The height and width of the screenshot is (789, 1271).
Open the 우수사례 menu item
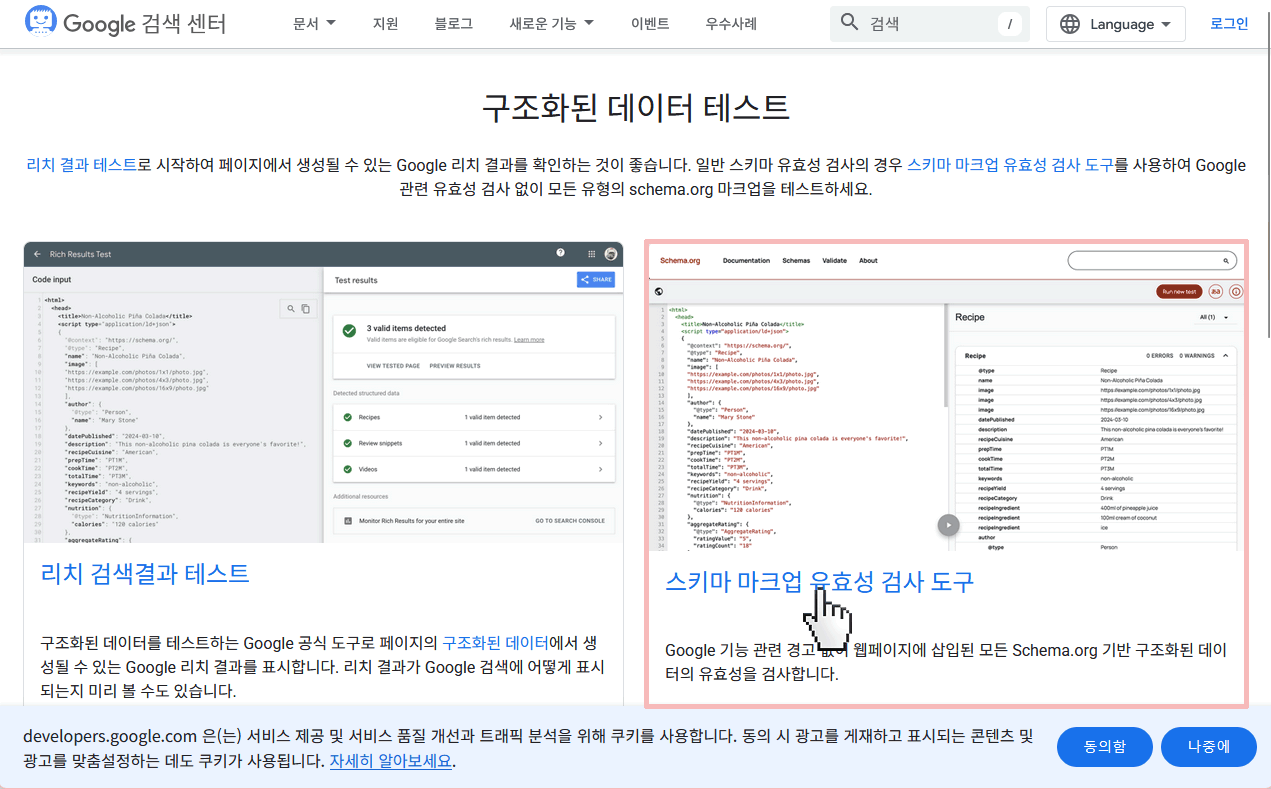coord(731,23)
